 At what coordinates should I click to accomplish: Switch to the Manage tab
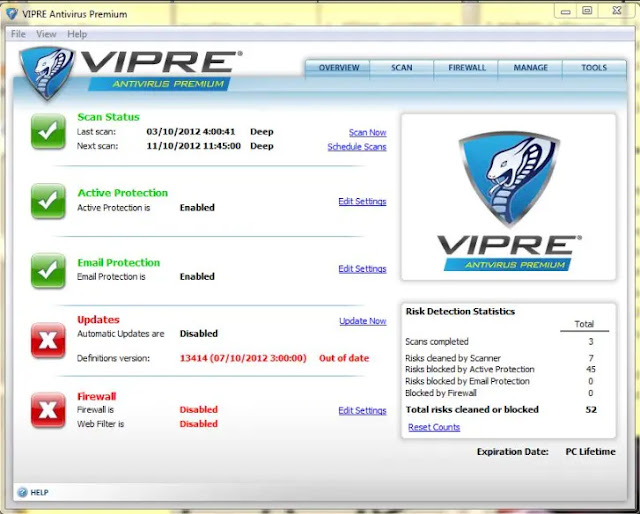[531, 68]
